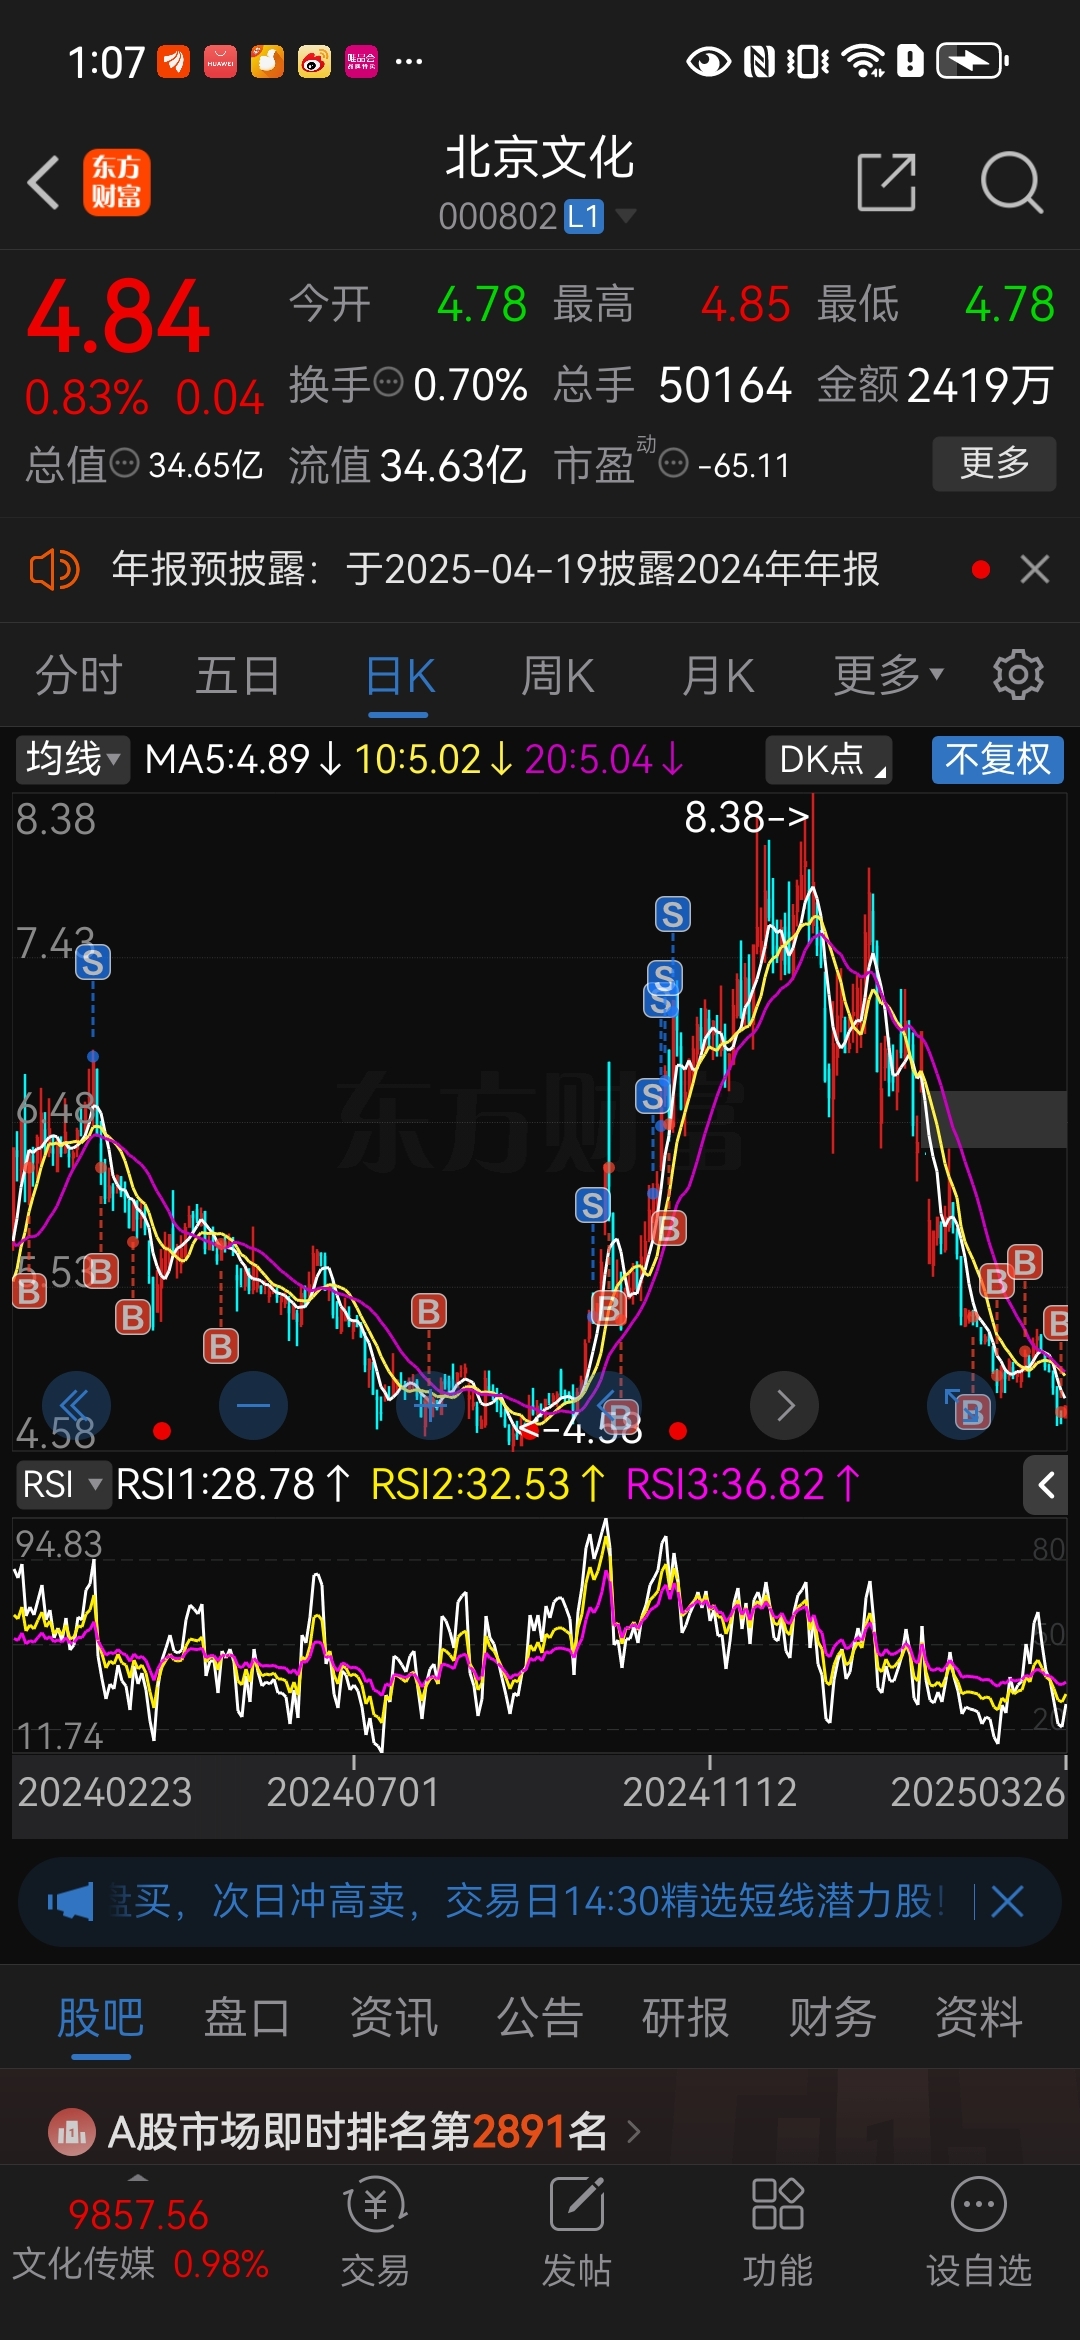Open DK点 selector

pyautogui.click(x=829, y=759)
